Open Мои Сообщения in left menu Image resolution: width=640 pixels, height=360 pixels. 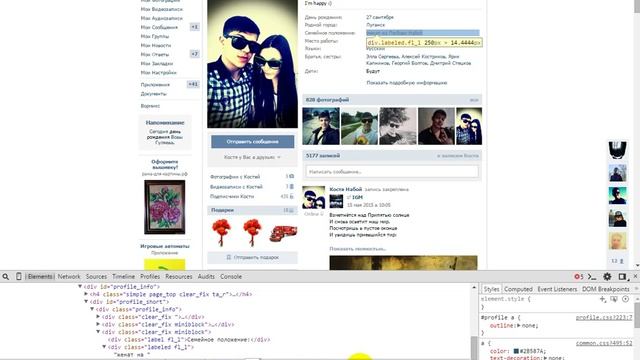[x=159, y=27]
